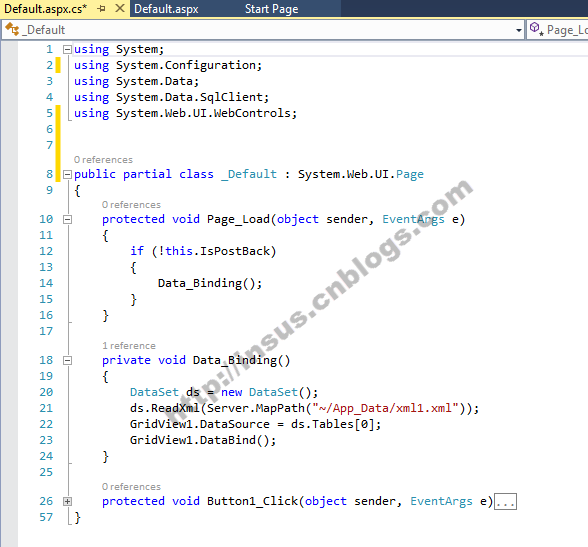Viewport: 588px width, 547px height.
Task: Click the 'Page' base type on line 8
Action: click(x=410, y=174)
